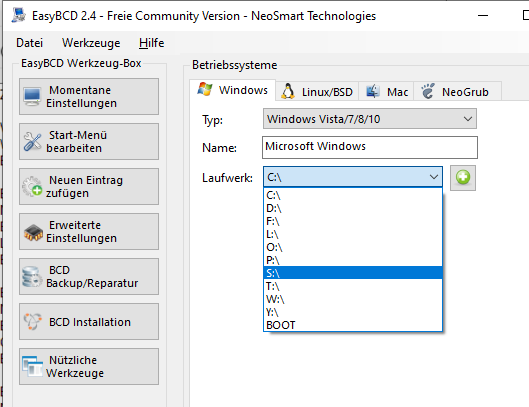Image resolution: width=529 pixels, height=407 pixels.
Task: Click the EasyBCD app icon in title bar
Action: 19,16
